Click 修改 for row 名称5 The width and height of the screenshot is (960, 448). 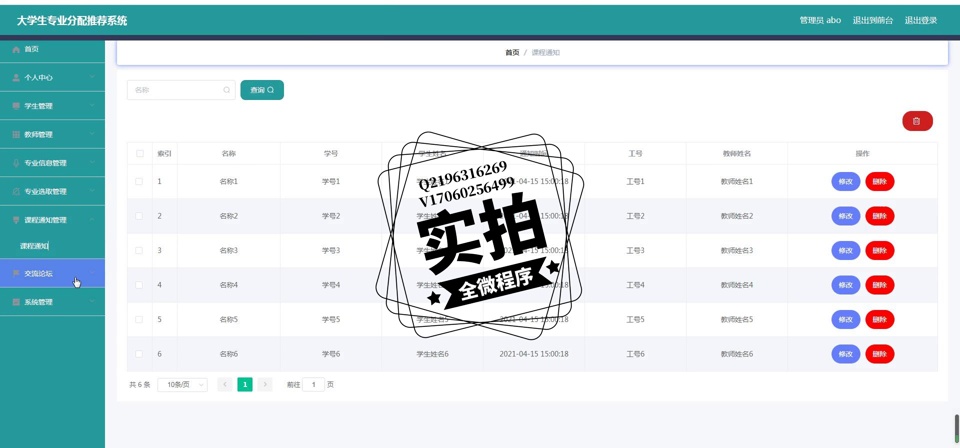(846, 319)
